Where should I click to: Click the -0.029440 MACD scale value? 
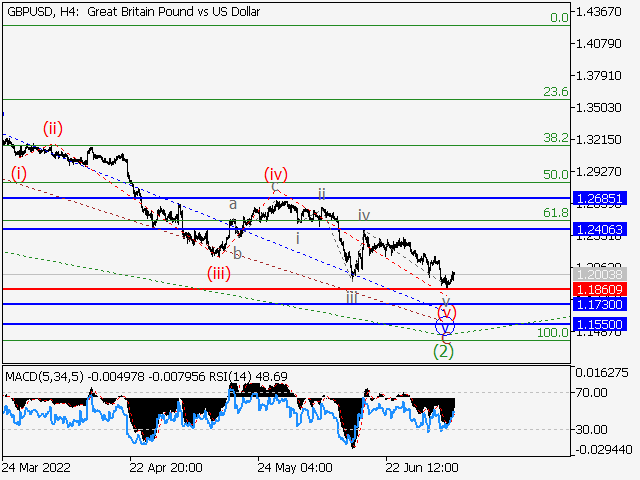[604, 450]
